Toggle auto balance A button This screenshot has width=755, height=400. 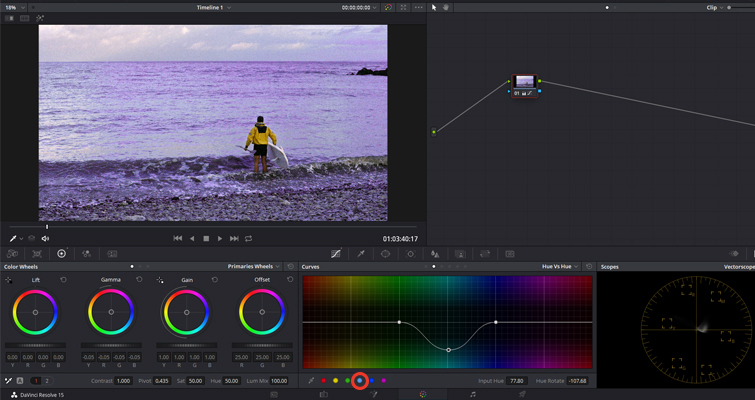coord(20,381)
